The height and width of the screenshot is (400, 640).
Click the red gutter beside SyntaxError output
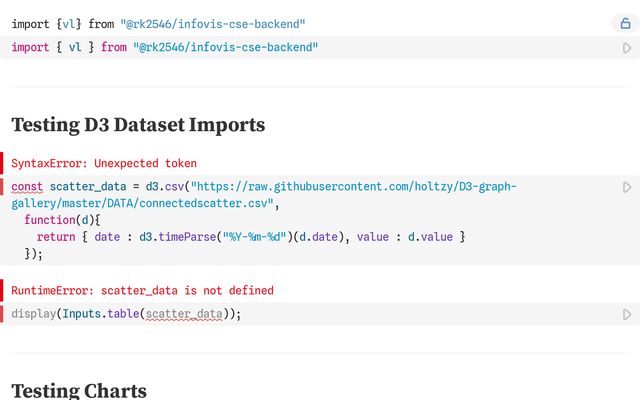(x=2, y=163)
